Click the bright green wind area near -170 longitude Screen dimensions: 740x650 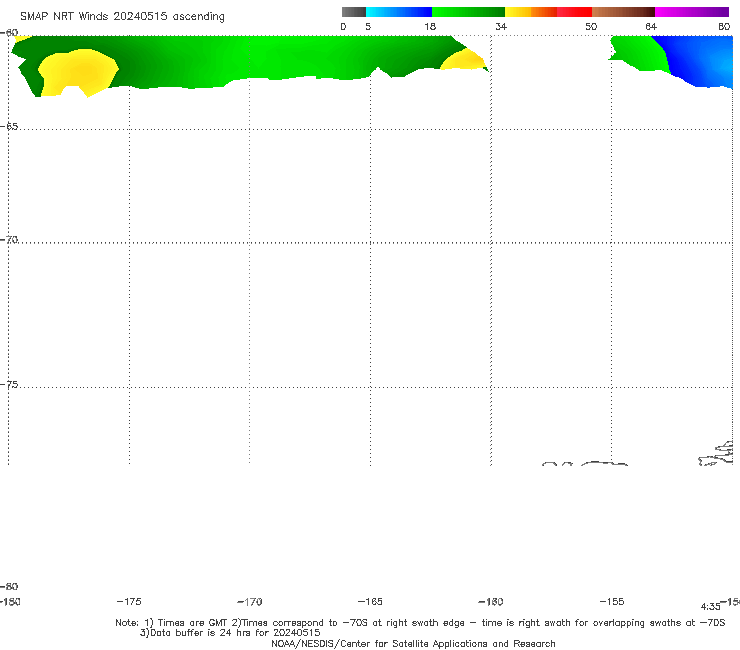[264, 59]
